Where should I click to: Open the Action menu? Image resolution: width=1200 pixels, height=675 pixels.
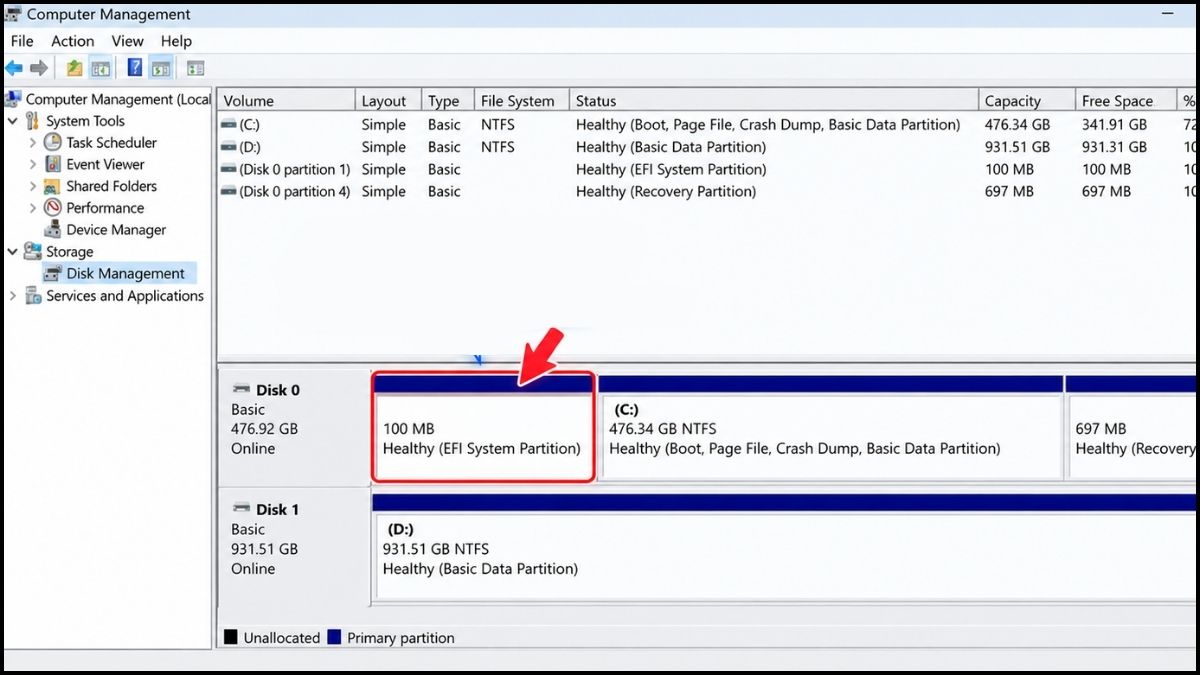click(x=73, y=41)
